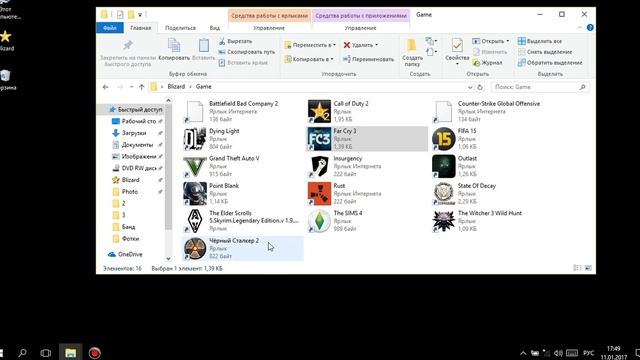The width and height of the screenshot is (640, 360).
Task: Select Counter-Strike Global Offensive file icon
Action: [444, 111]
